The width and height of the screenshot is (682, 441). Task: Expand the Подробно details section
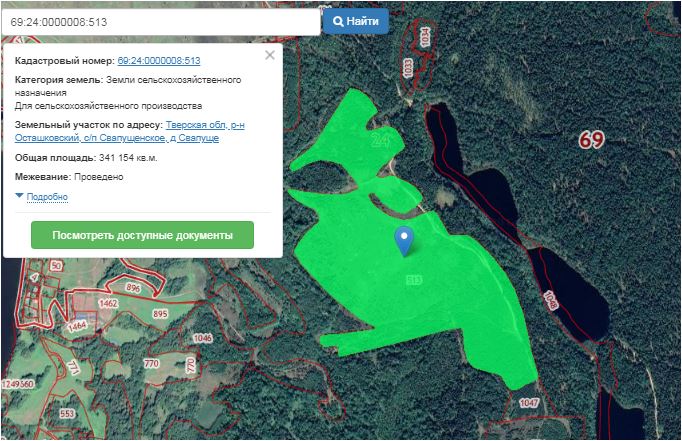tap(47, 197)
